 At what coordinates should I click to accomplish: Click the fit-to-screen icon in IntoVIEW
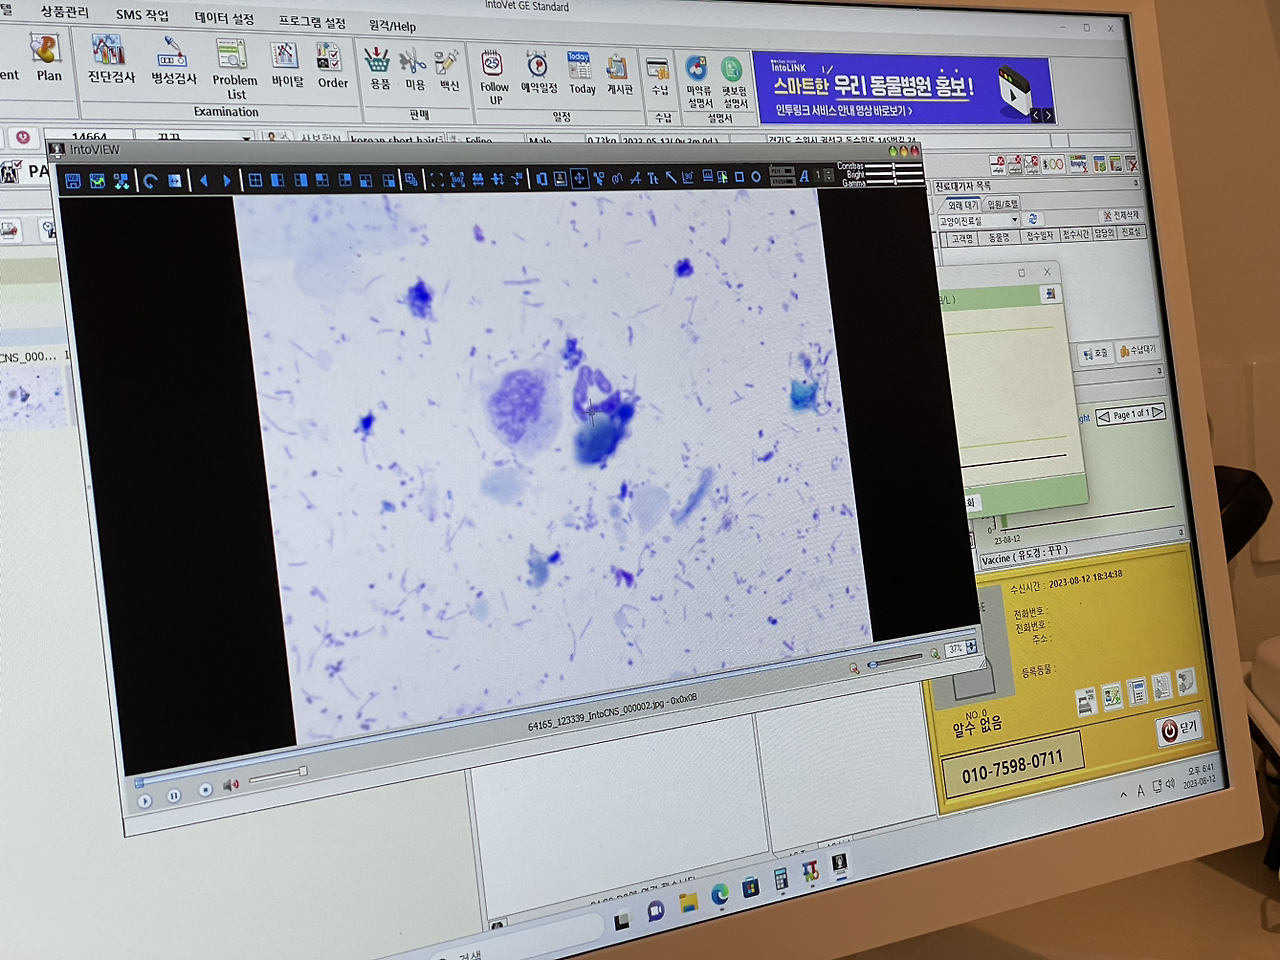point(436,180)
